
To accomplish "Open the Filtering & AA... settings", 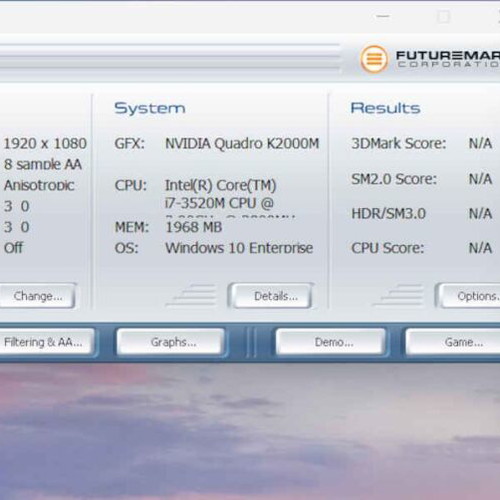I will (46, 342).
